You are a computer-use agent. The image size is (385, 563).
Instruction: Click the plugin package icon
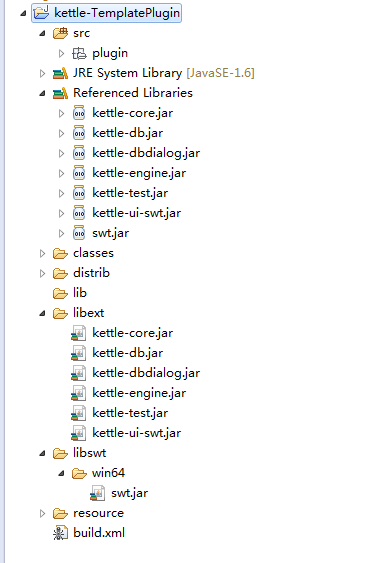tap(79, 53)
